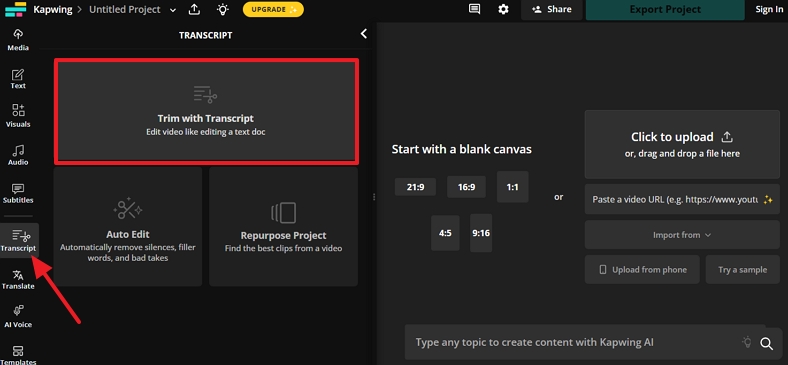Click the Click to upload area
788x365 pixels.
(682, 144)
